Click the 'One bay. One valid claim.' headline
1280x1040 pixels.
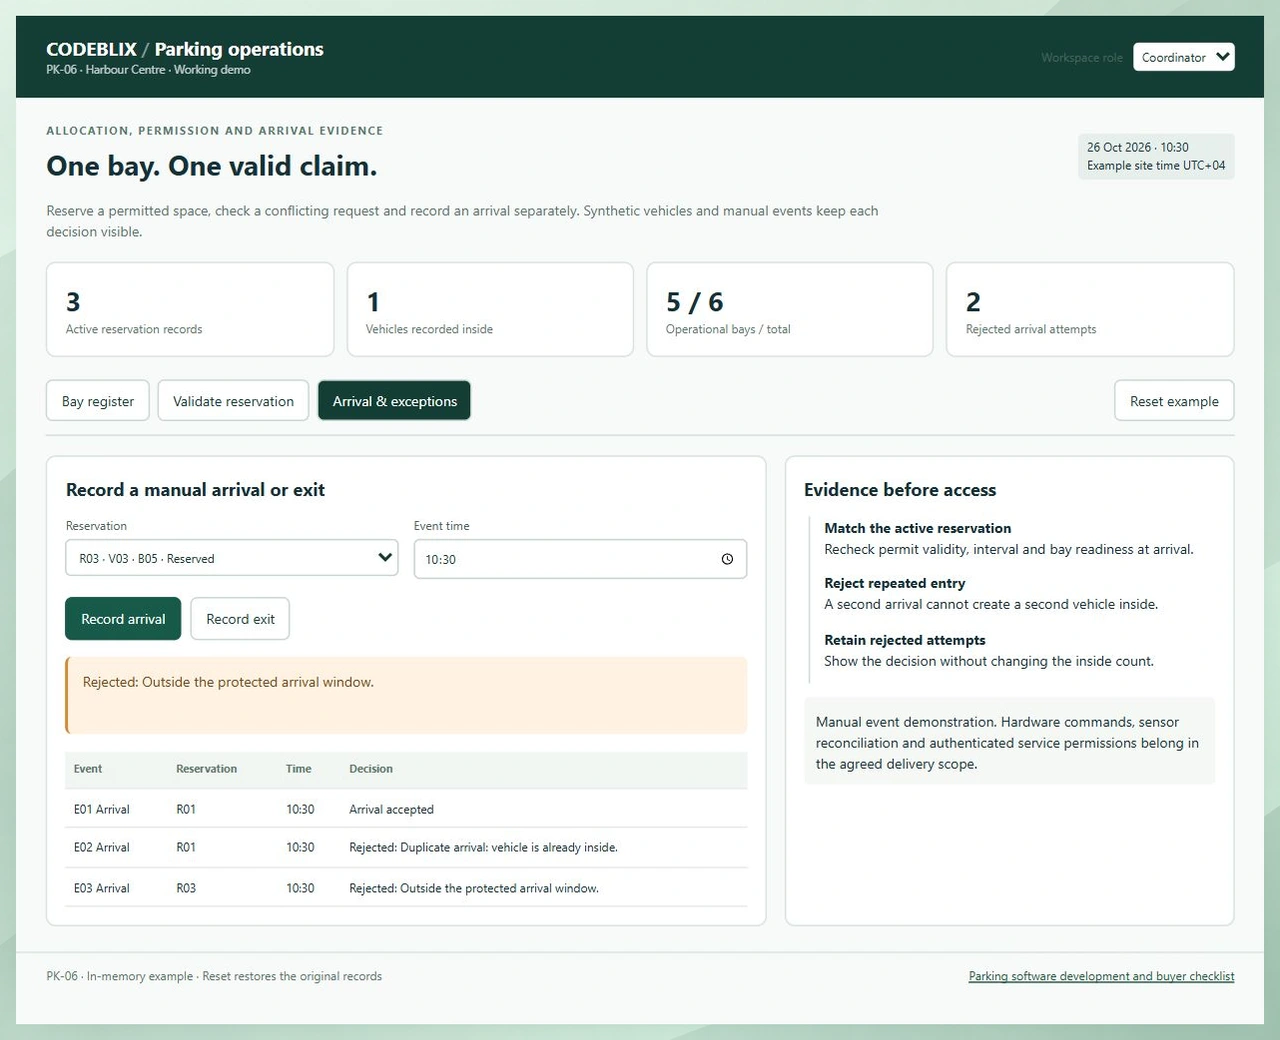pos(212,166)
